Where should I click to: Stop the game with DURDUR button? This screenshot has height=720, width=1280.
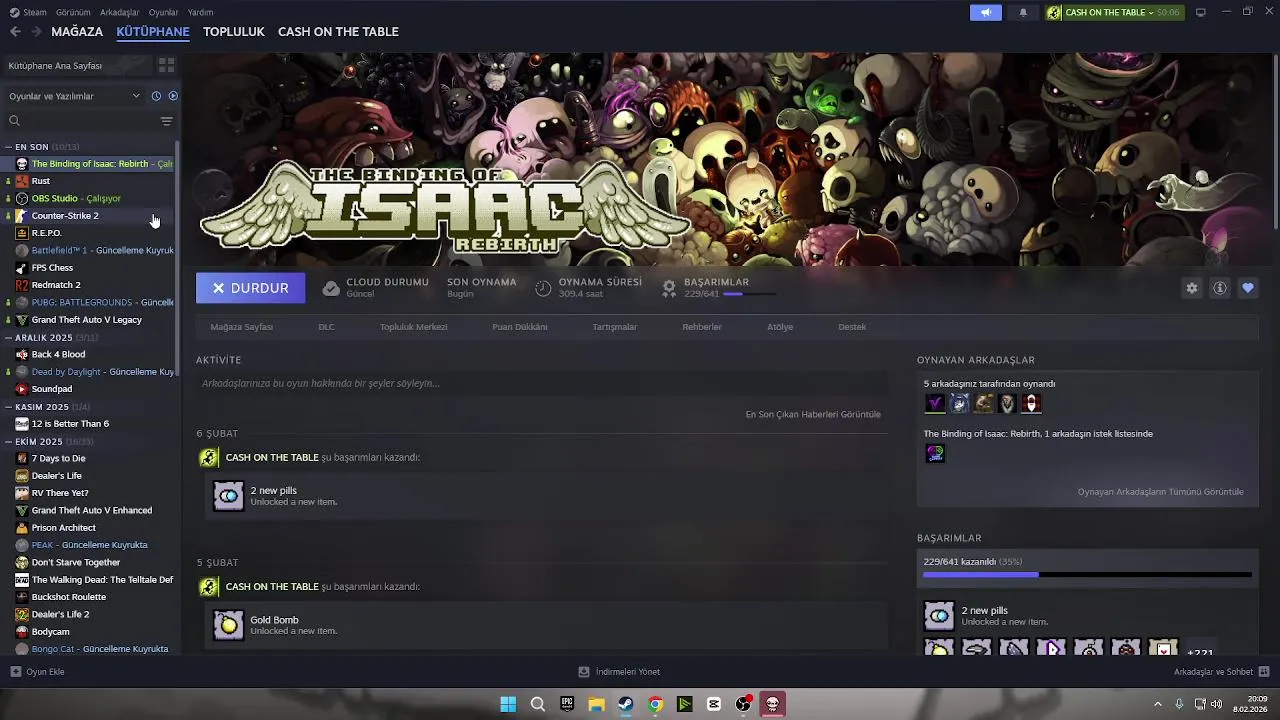(250, 288)
